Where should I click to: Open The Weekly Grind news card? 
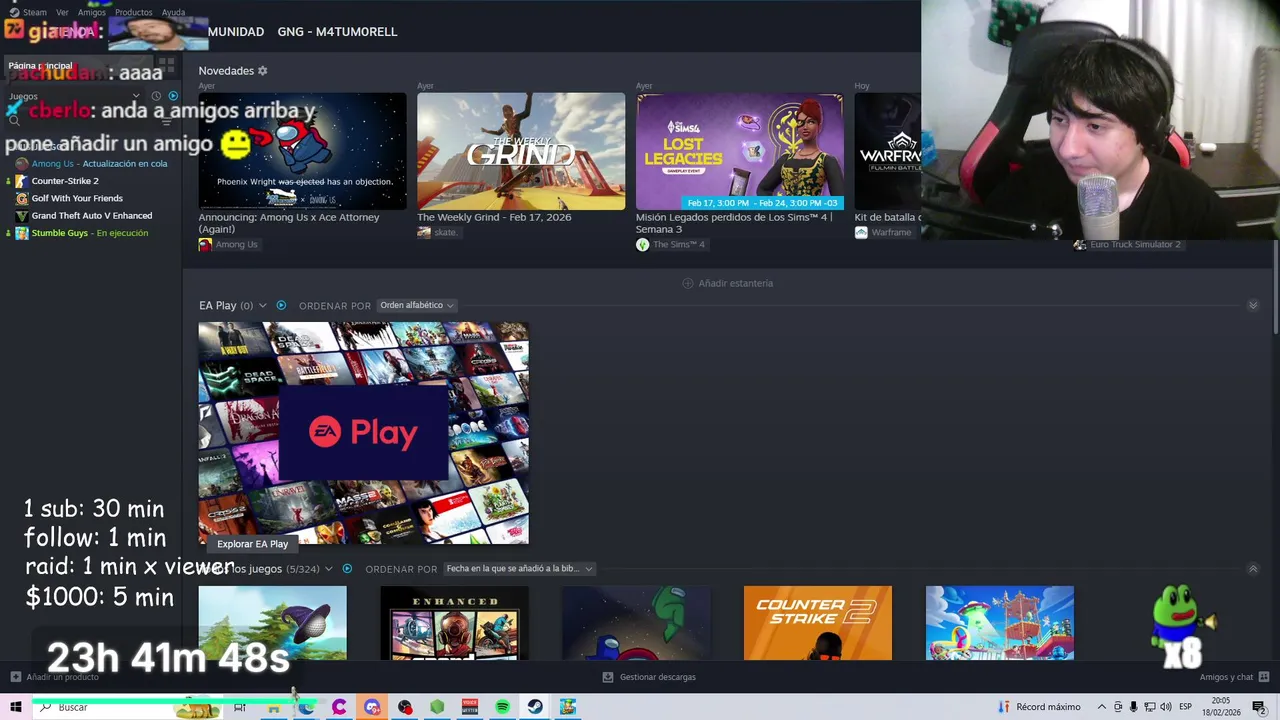pos(521,151)
